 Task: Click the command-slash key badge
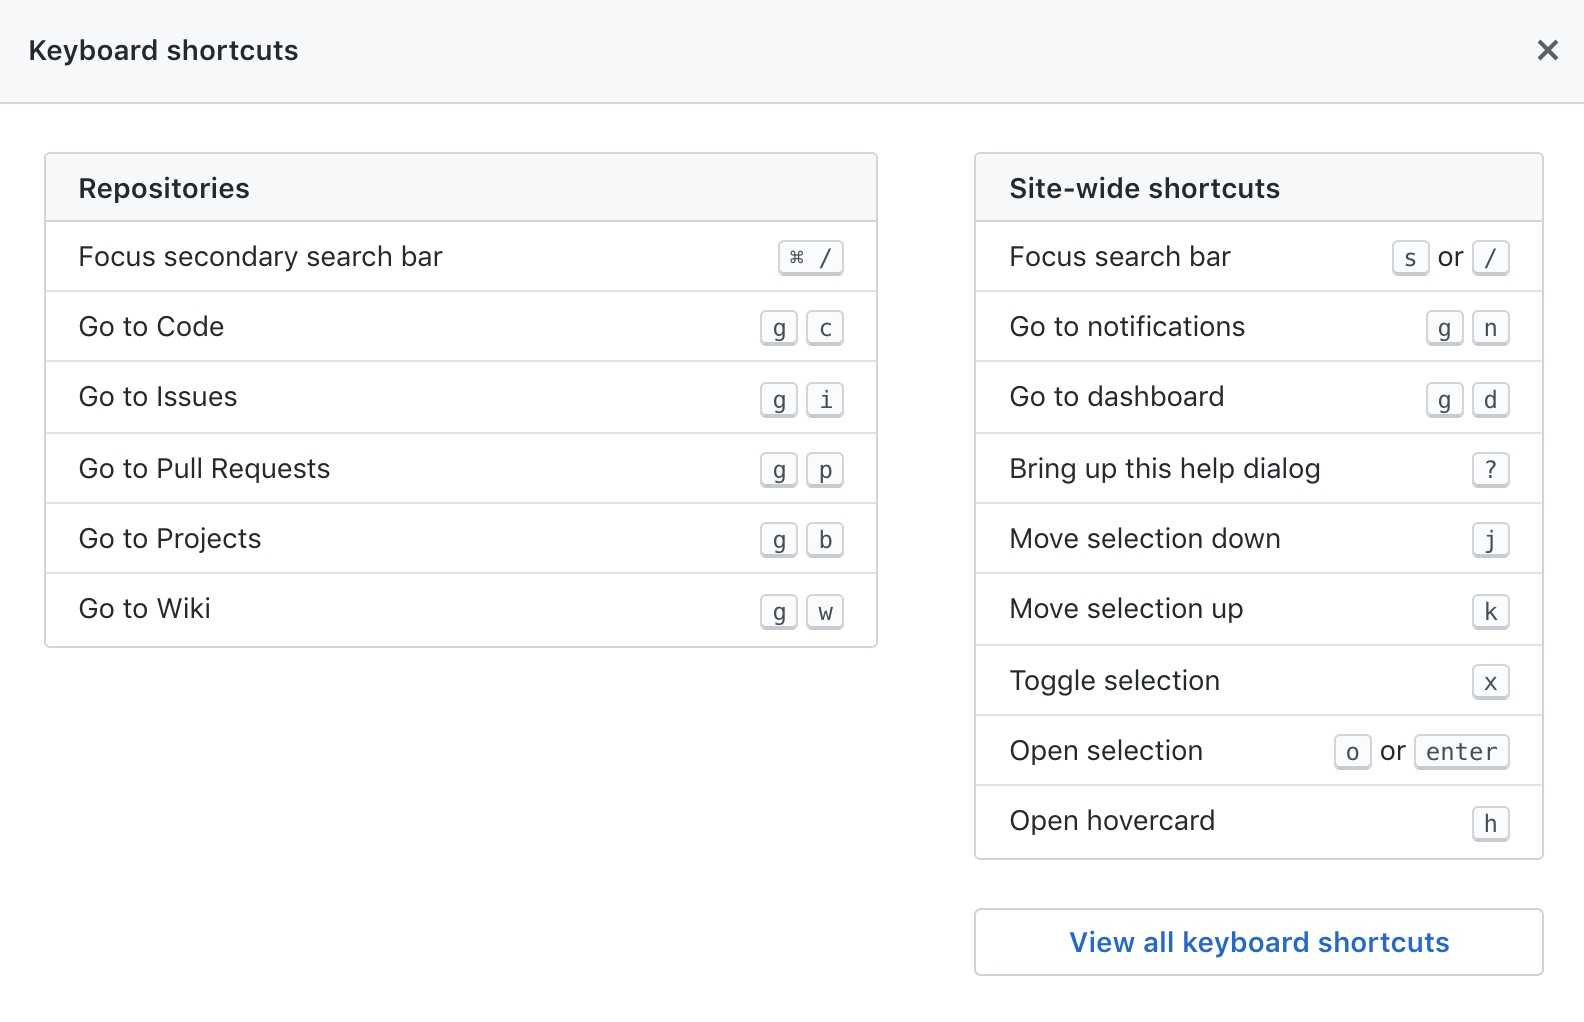tap(810, 258)
